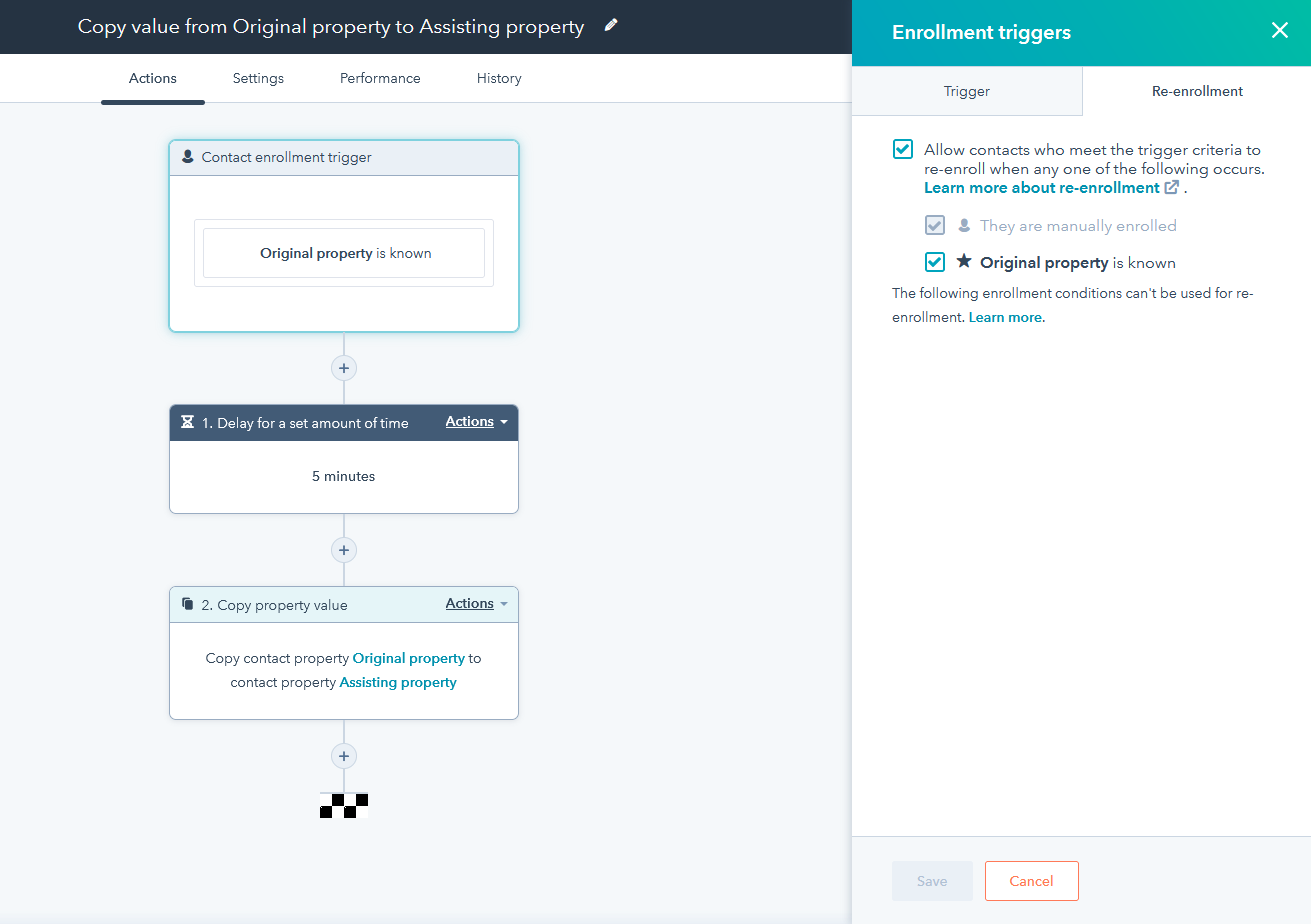Image resolution: width=1311 pixels, height=924 pixels.
Task: Click the 5 minutes delay value
Action: pos(343,476)
